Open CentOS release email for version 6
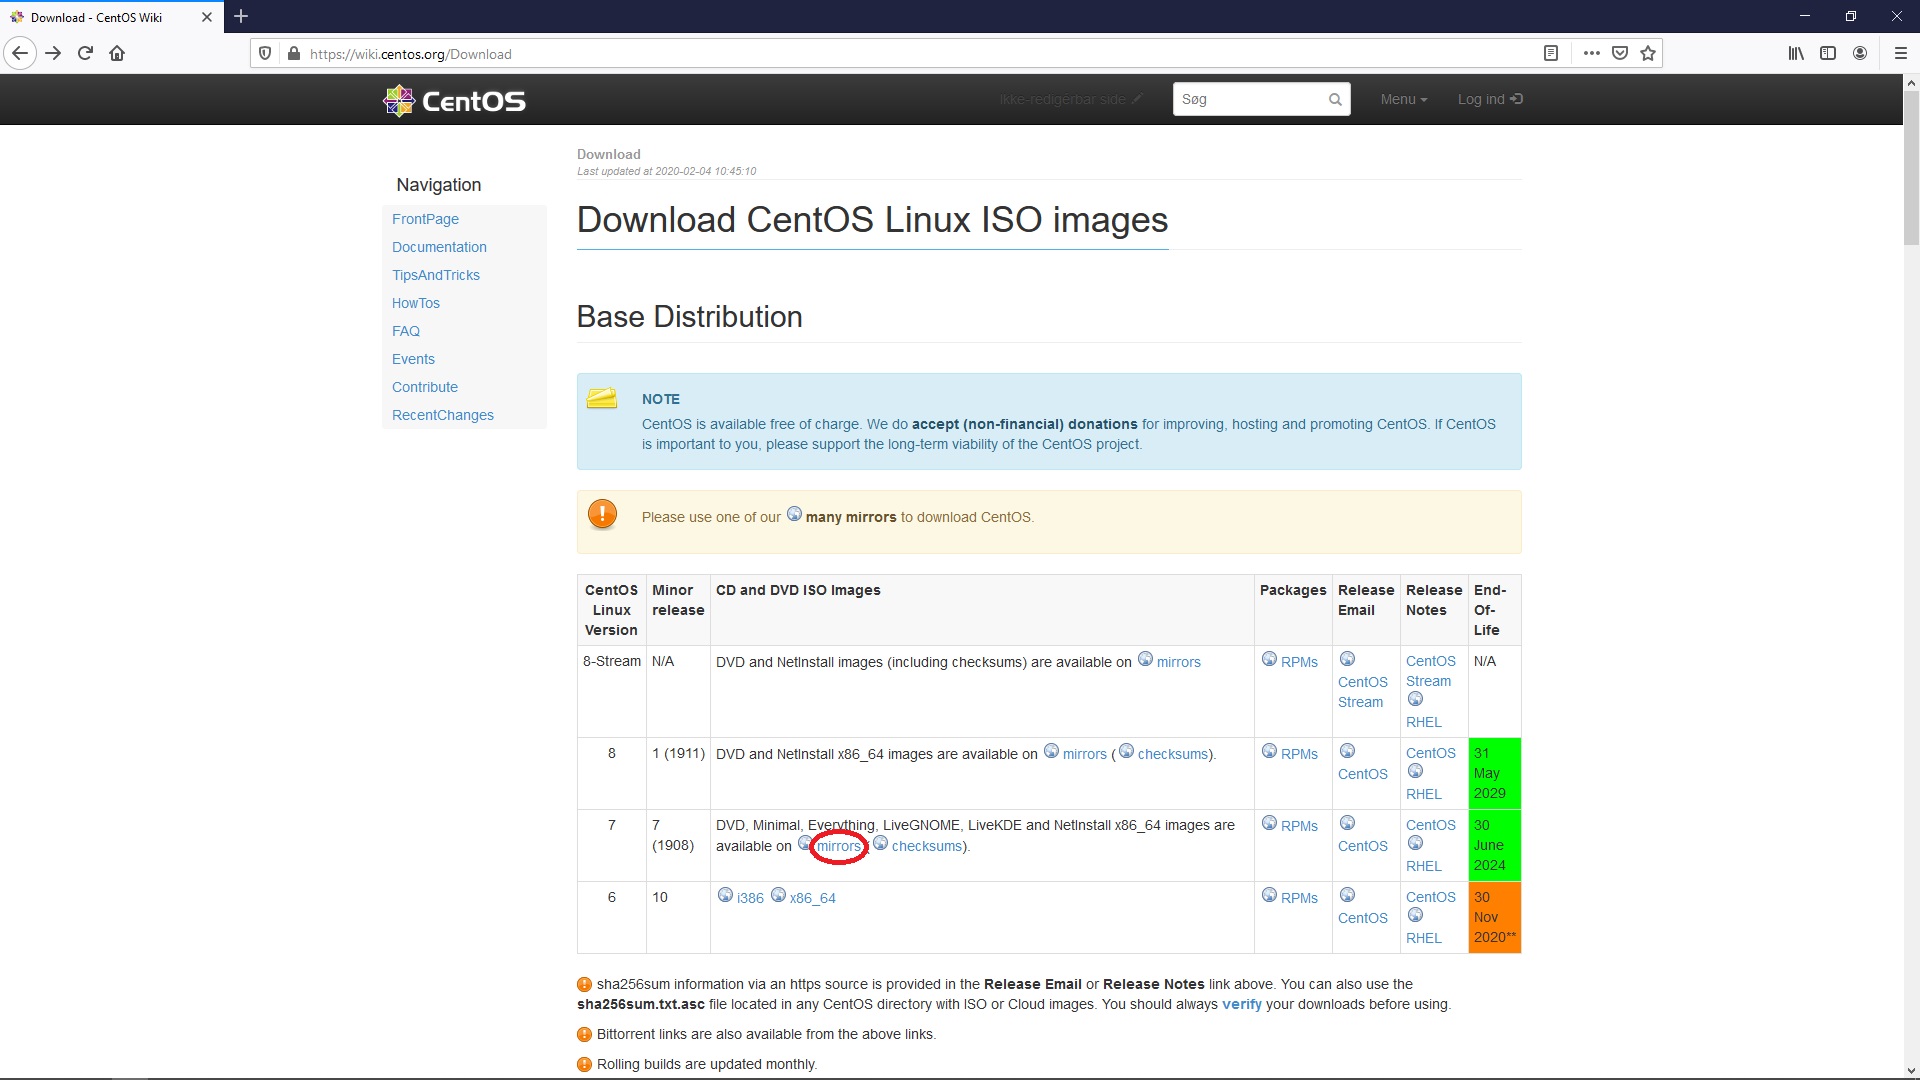This screenshot has height=1080, width=1920. tap(1362, 918)
